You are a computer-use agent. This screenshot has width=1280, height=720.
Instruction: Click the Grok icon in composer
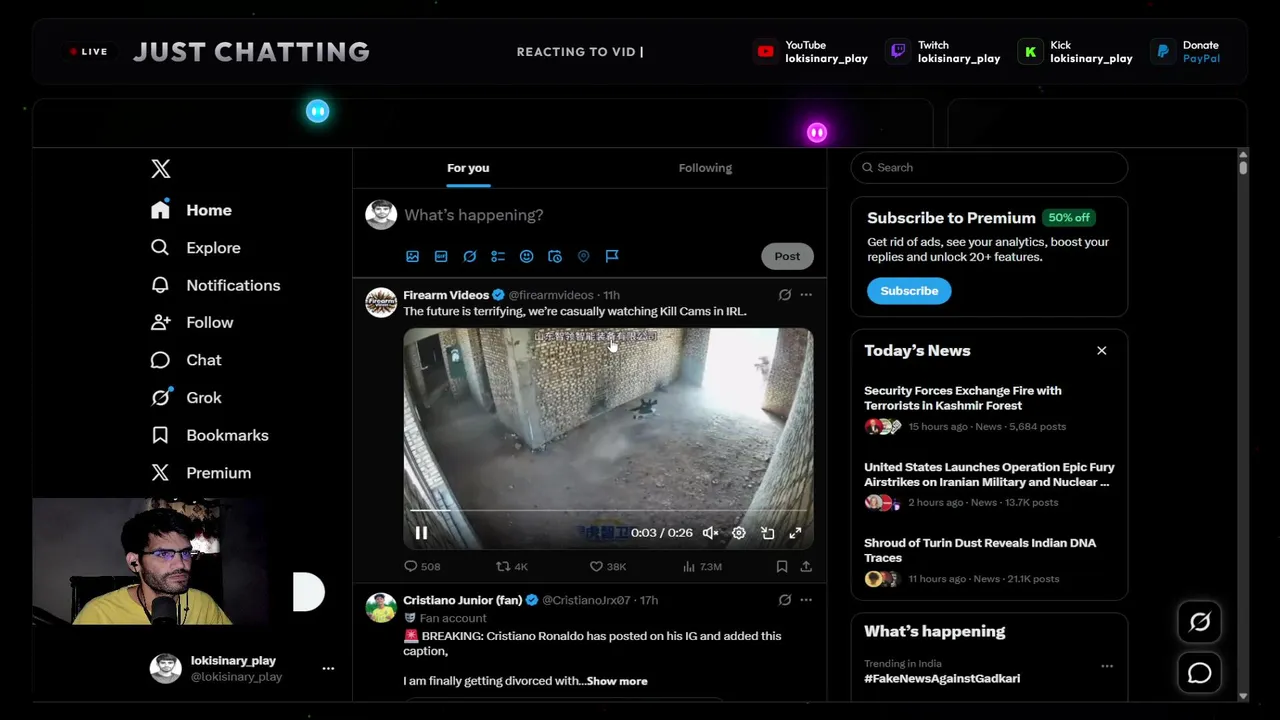(469, 256)
